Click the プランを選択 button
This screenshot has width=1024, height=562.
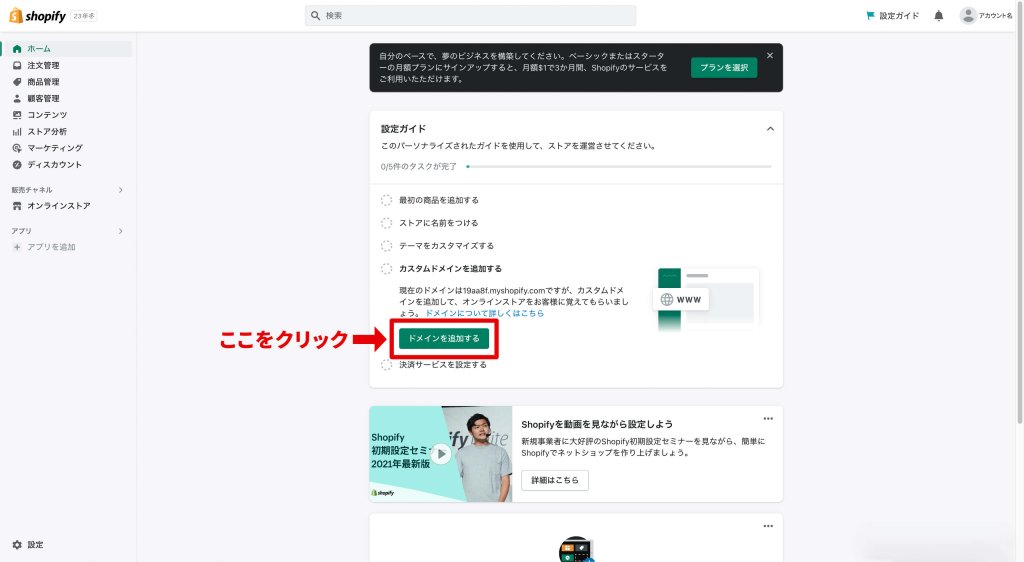724,67
